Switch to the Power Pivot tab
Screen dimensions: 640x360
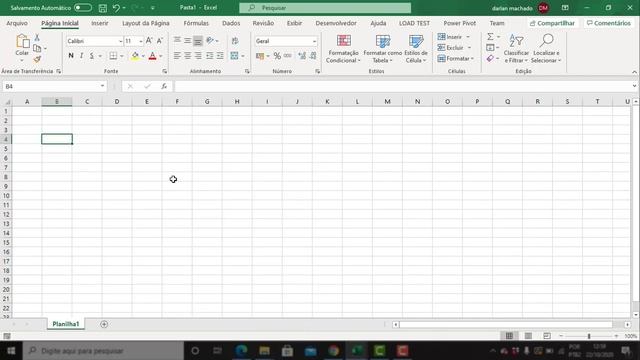(x=460, y=23)
